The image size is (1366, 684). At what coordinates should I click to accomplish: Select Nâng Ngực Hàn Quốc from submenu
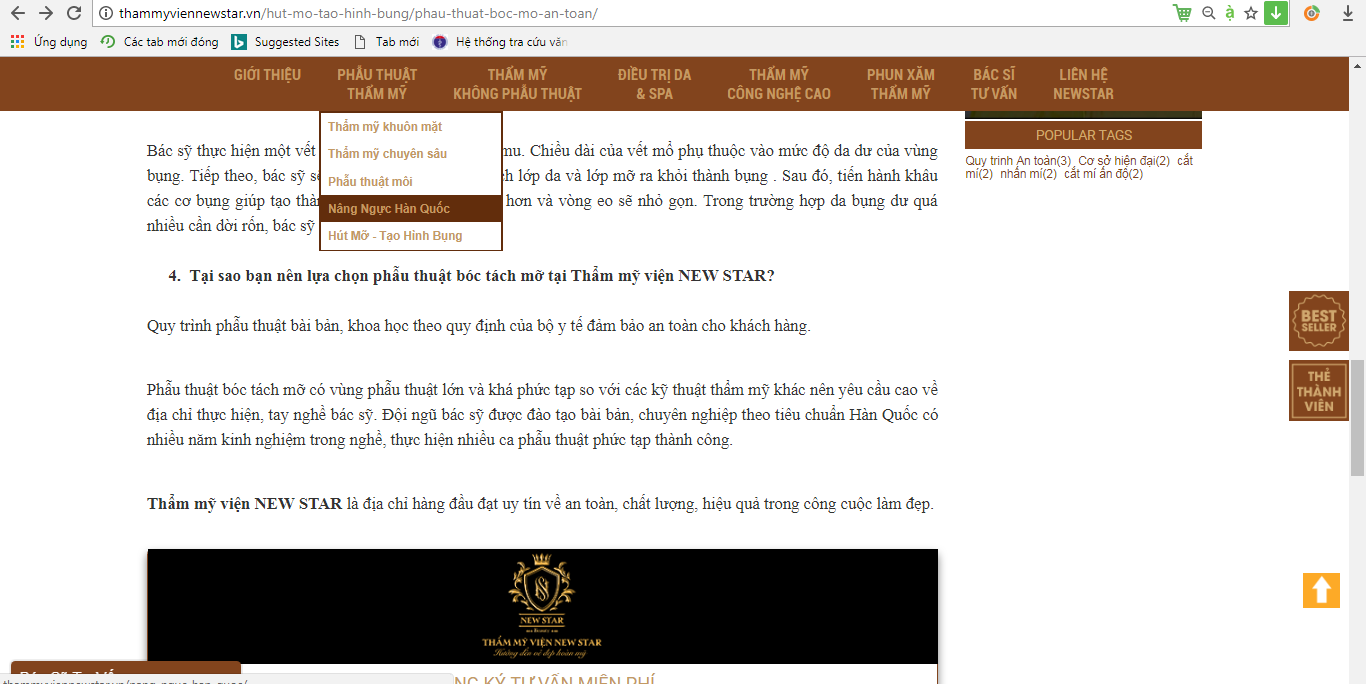[389, 209]
